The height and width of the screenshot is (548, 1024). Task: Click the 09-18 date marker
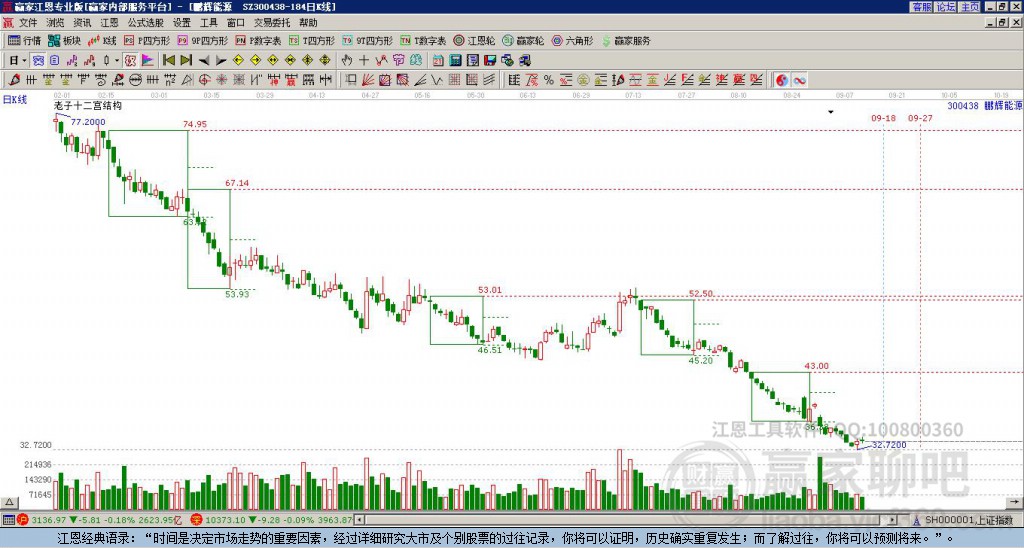click(884, 118)
